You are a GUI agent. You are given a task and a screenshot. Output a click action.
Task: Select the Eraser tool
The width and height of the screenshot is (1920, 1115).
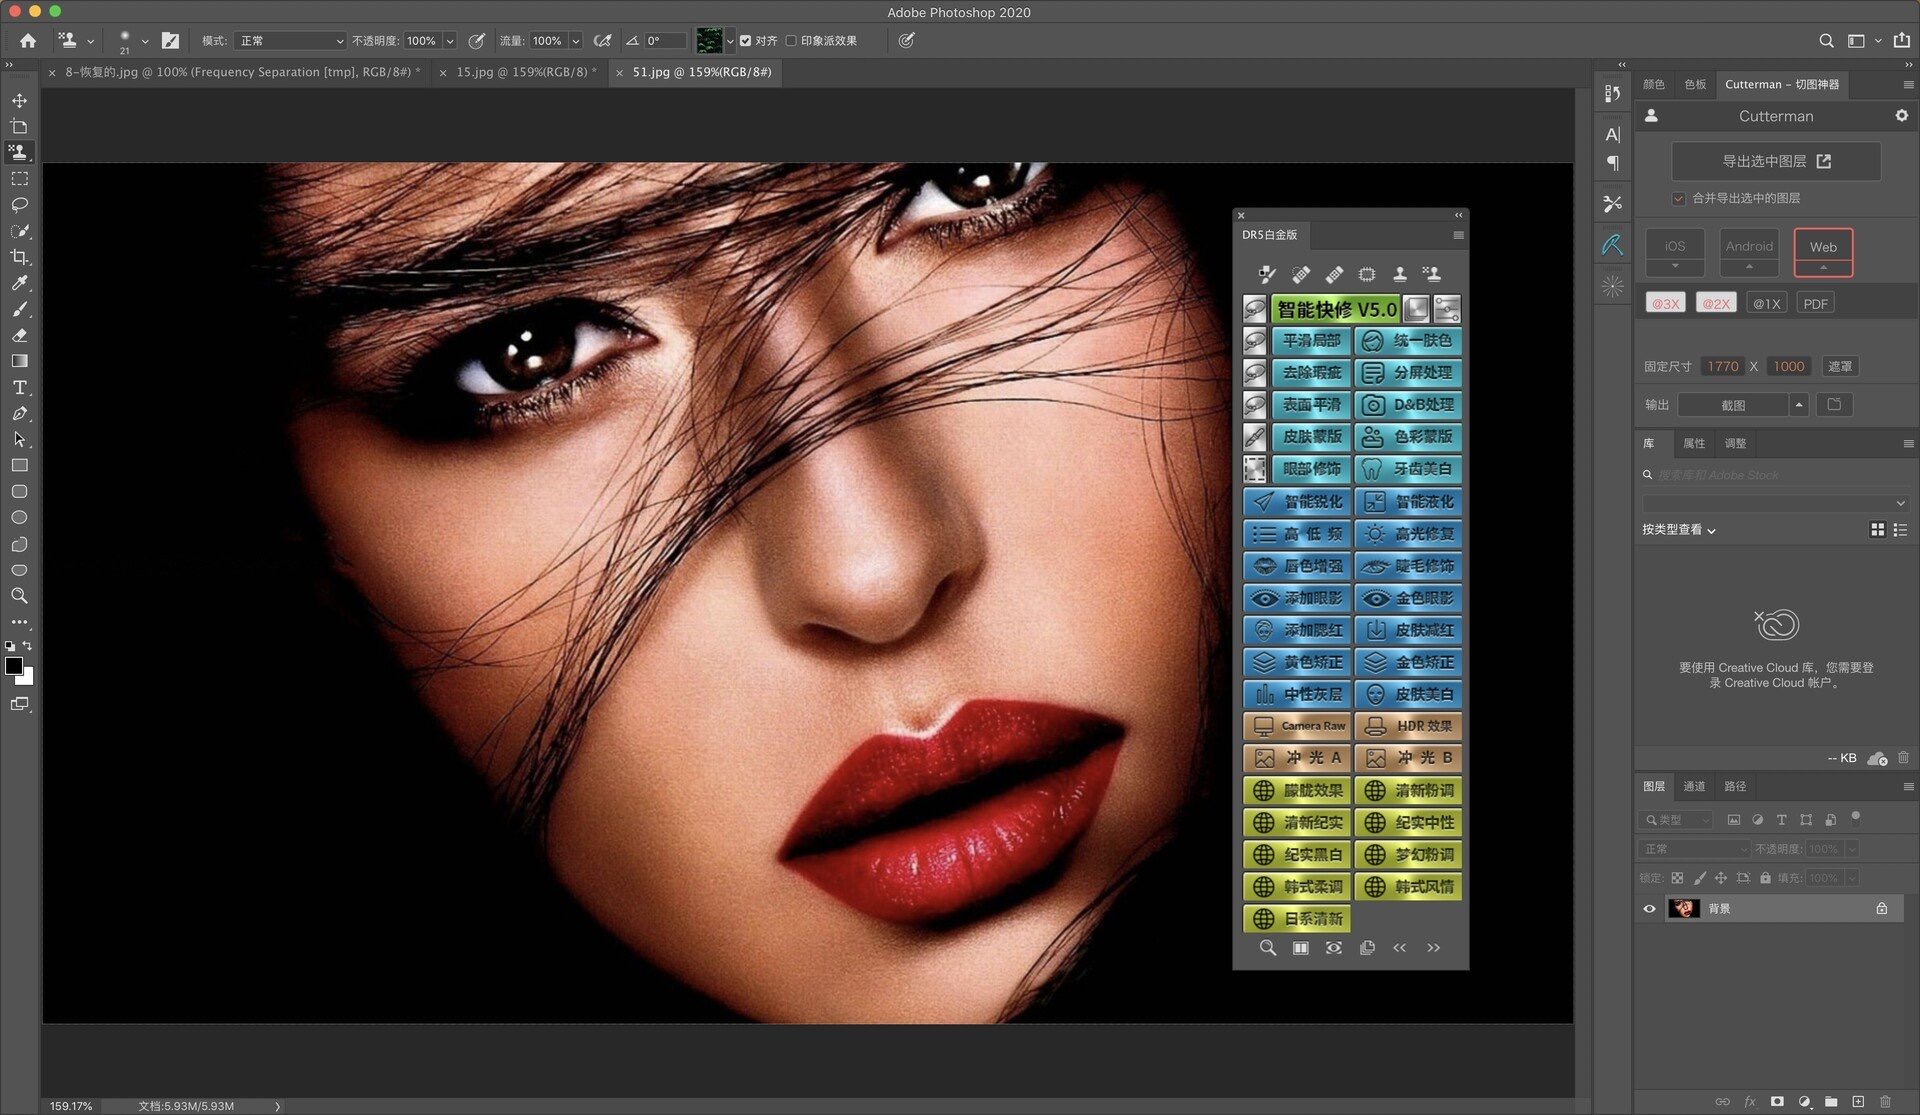(x=18, y=335)
